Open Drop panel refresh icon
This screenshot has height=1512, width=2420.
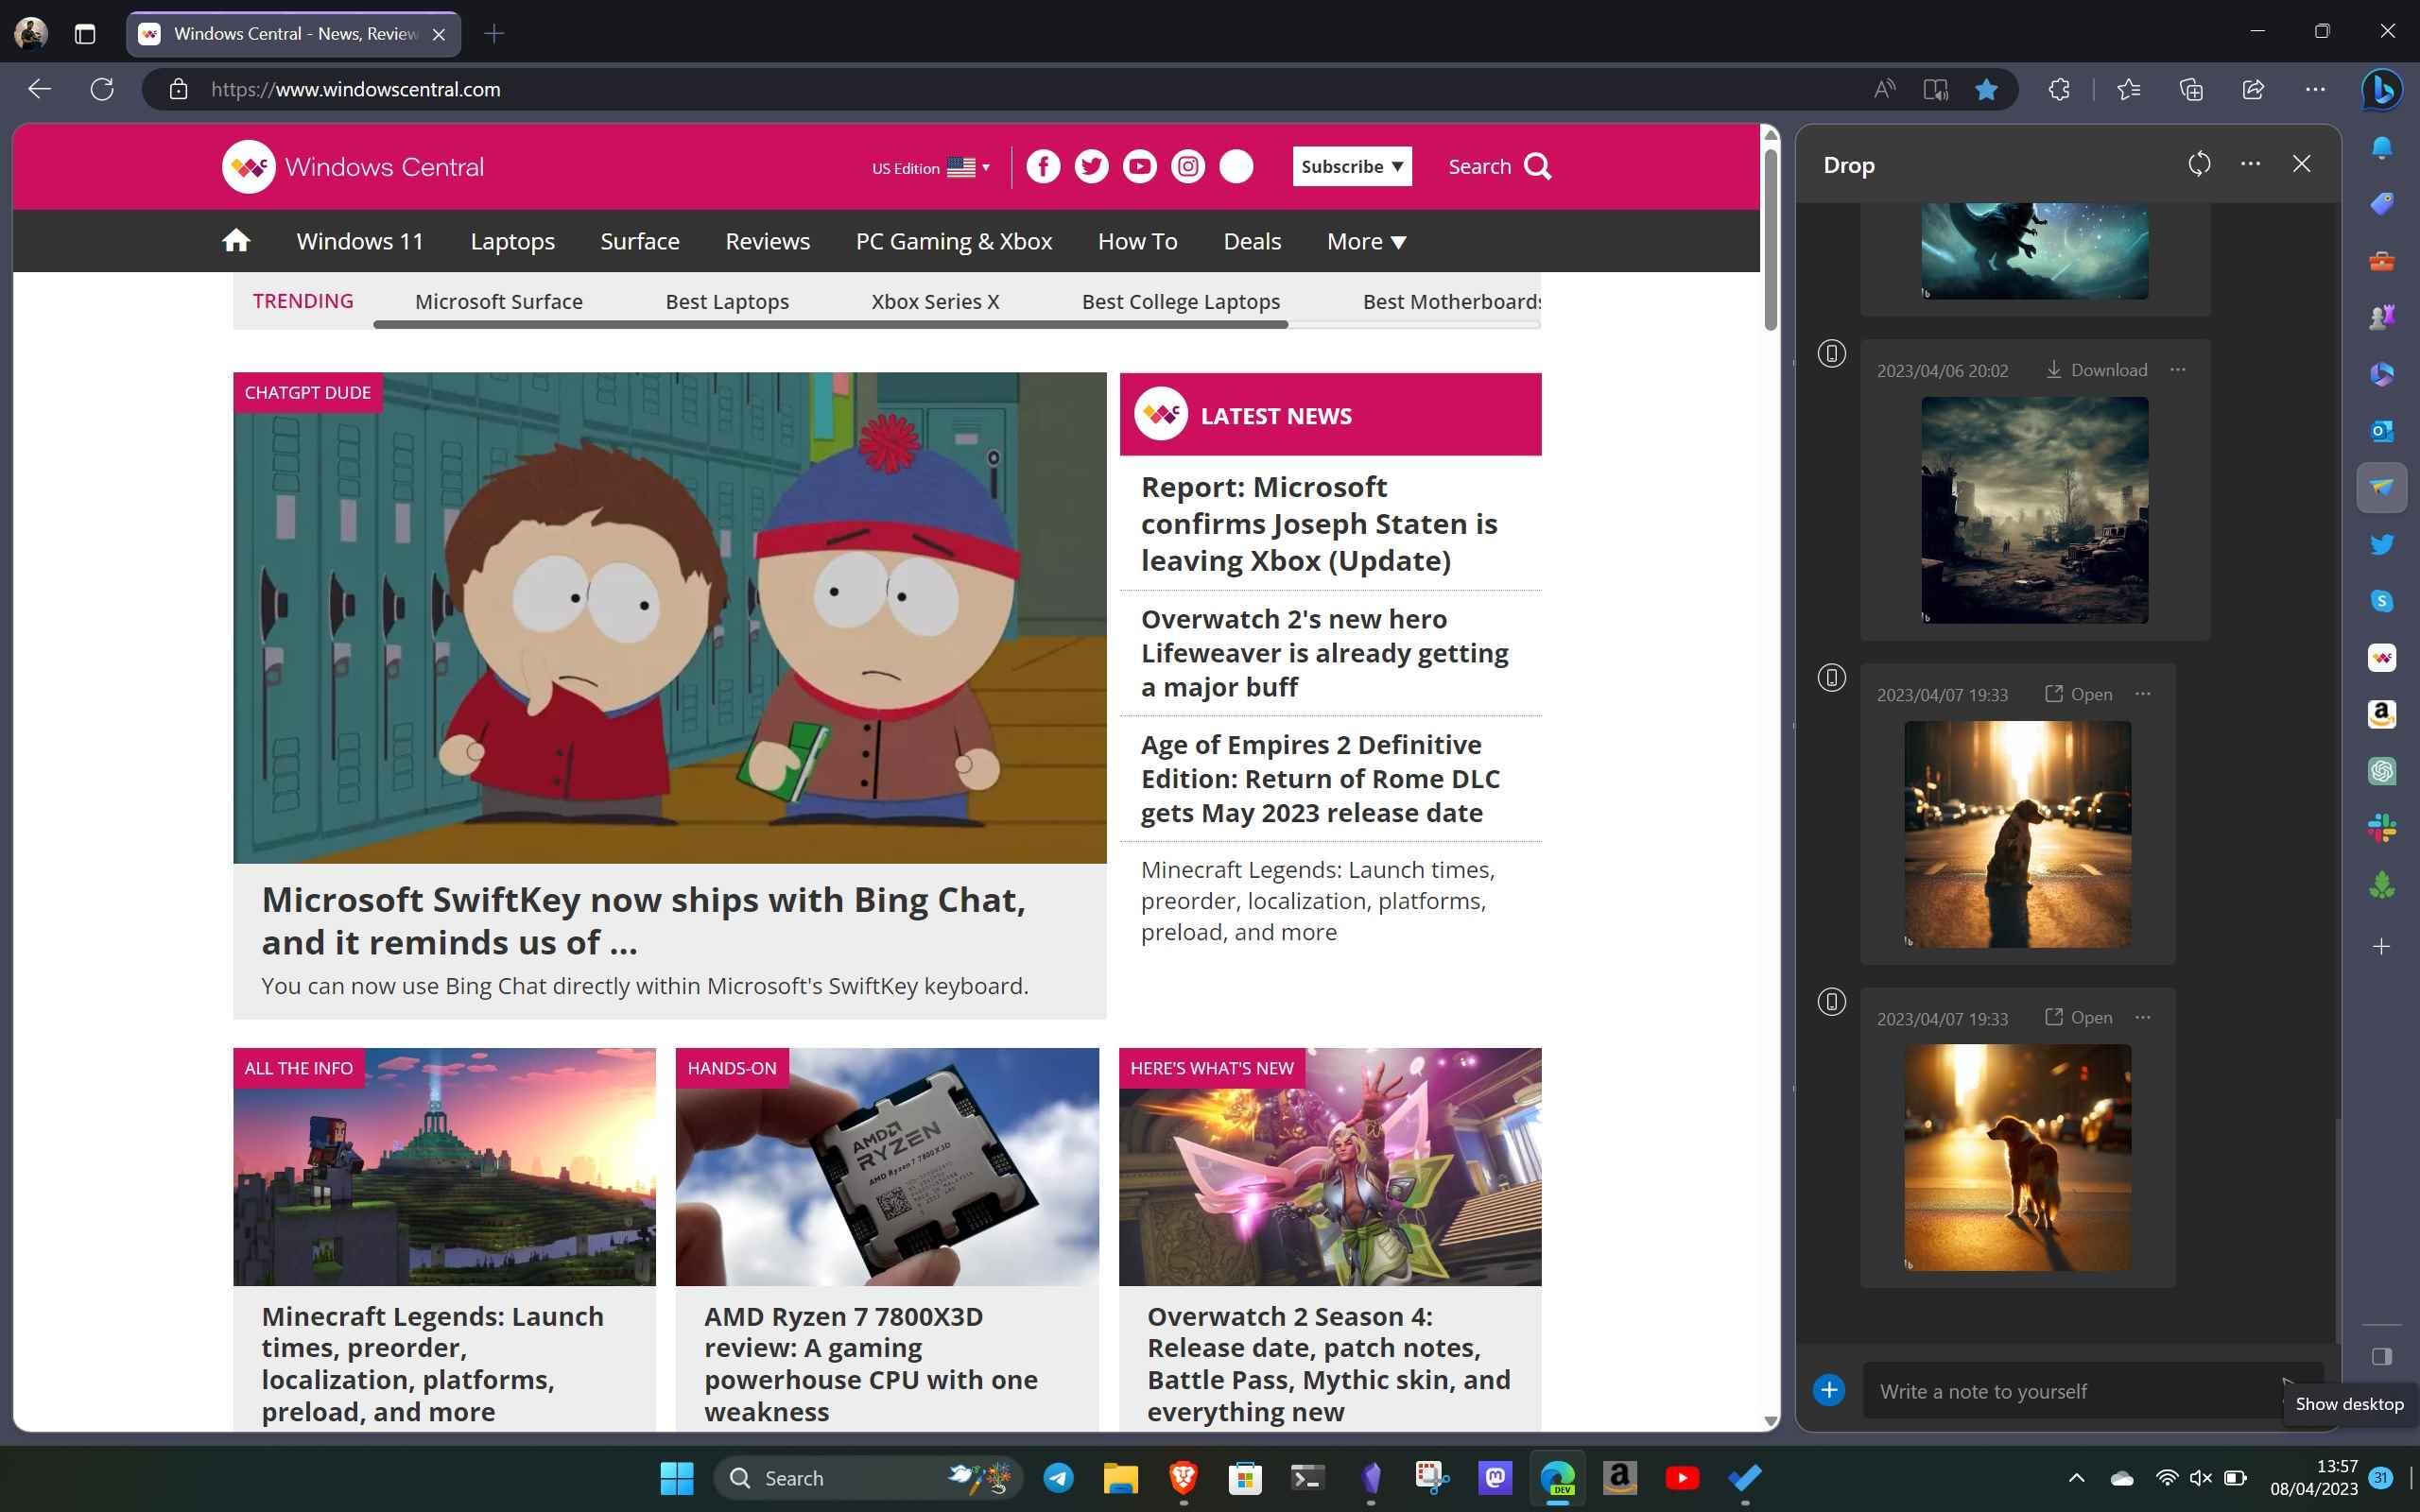(2199, 162)
